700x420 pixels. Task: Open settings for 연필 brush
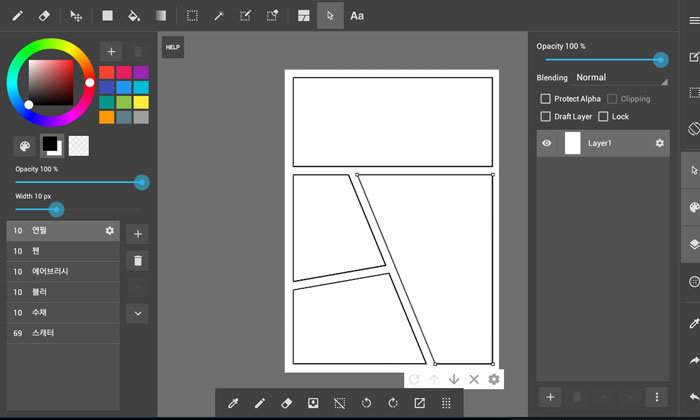tap(109, 231)
